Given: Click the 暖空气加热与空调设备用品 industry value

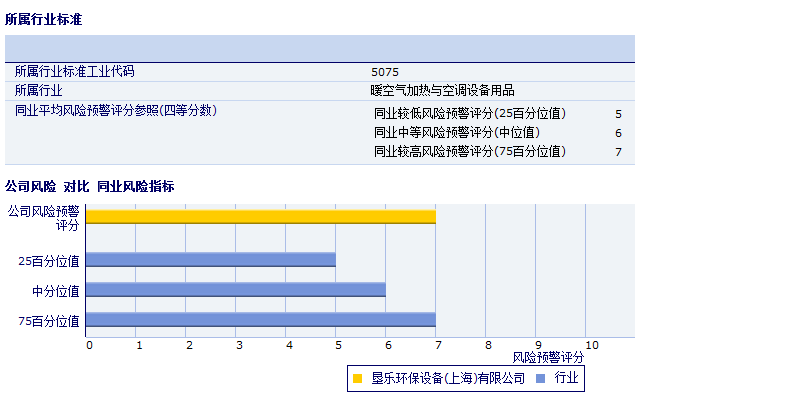Looking at the screenshot, I should pyautogui.click(x=442, y=90).
